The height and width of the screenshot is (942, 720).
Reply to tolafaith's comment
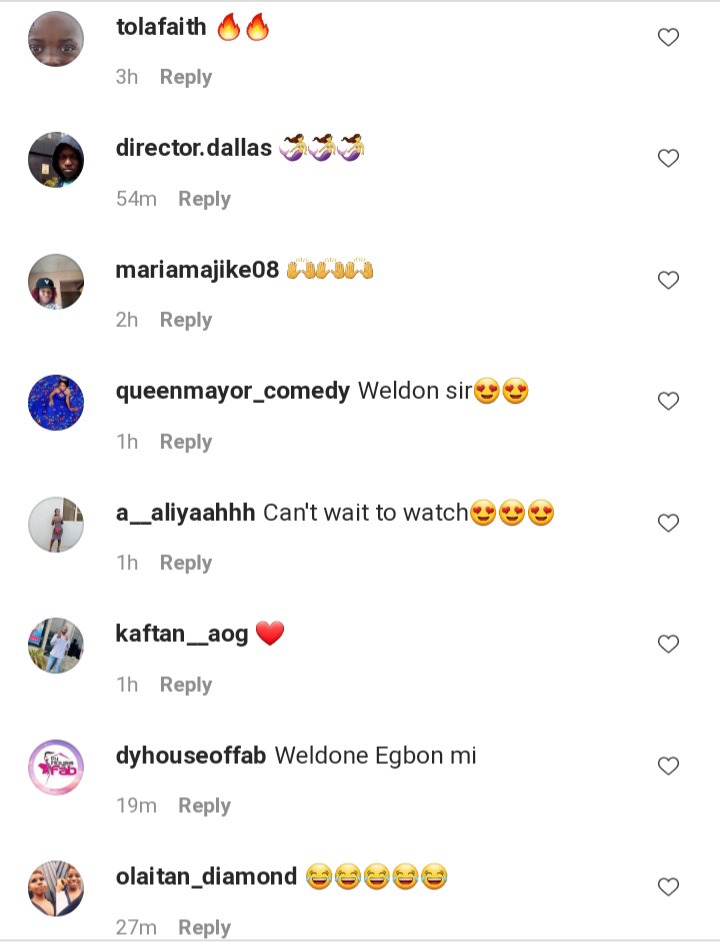click(x=186, y=77)
